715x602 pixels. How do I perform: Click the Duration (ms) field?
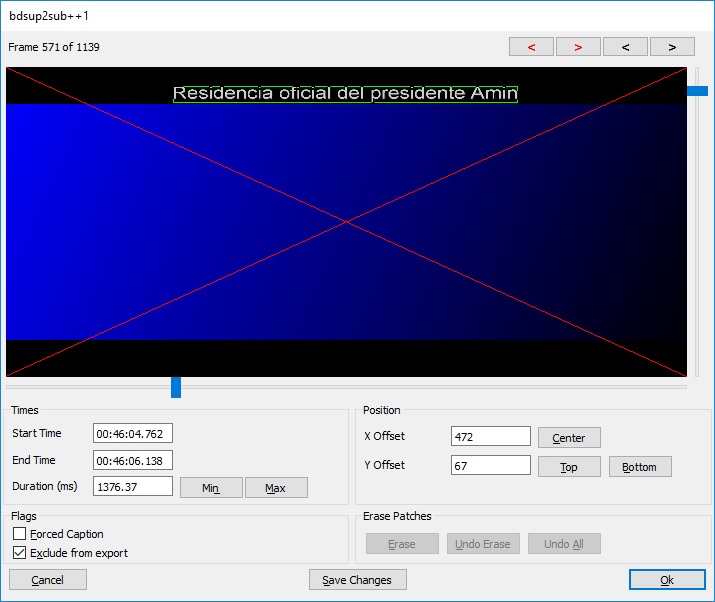[x=133, y=486]
